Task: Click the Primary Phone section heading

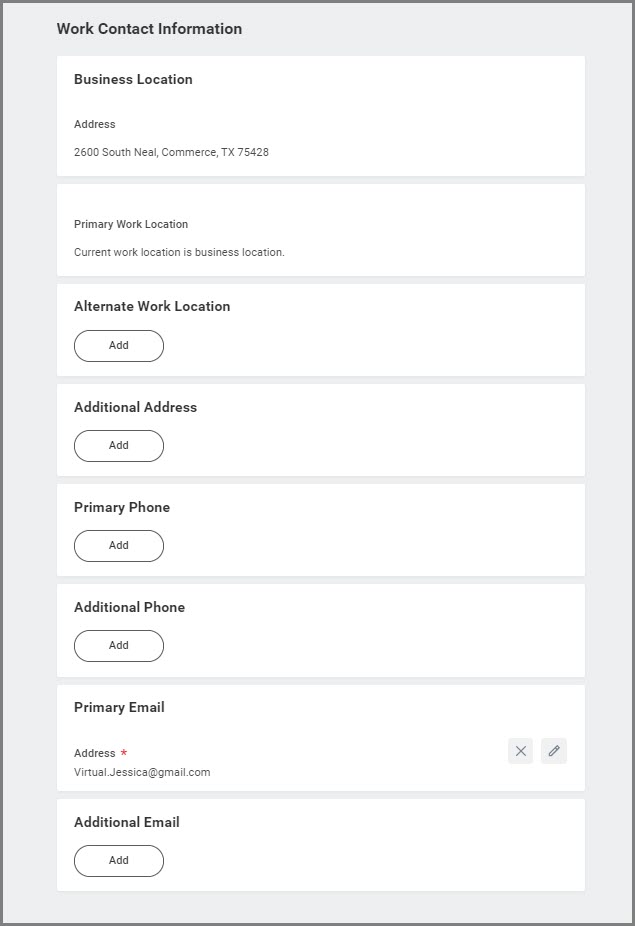Action: coord(122,508)
